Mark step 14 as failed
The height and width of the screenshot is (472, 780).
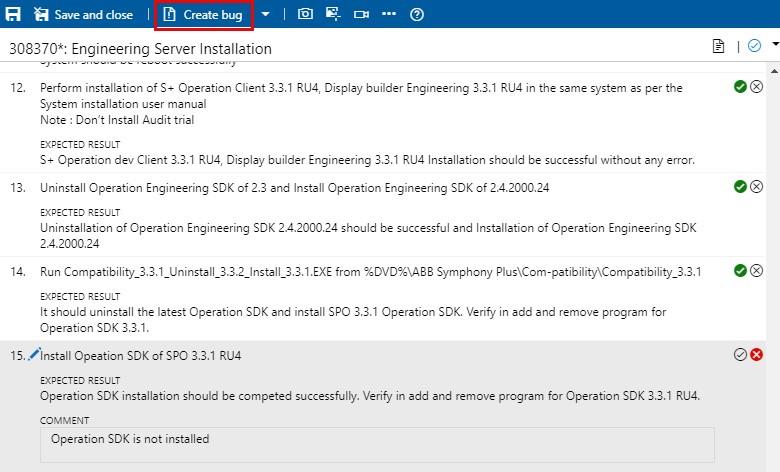pos(757,271)
